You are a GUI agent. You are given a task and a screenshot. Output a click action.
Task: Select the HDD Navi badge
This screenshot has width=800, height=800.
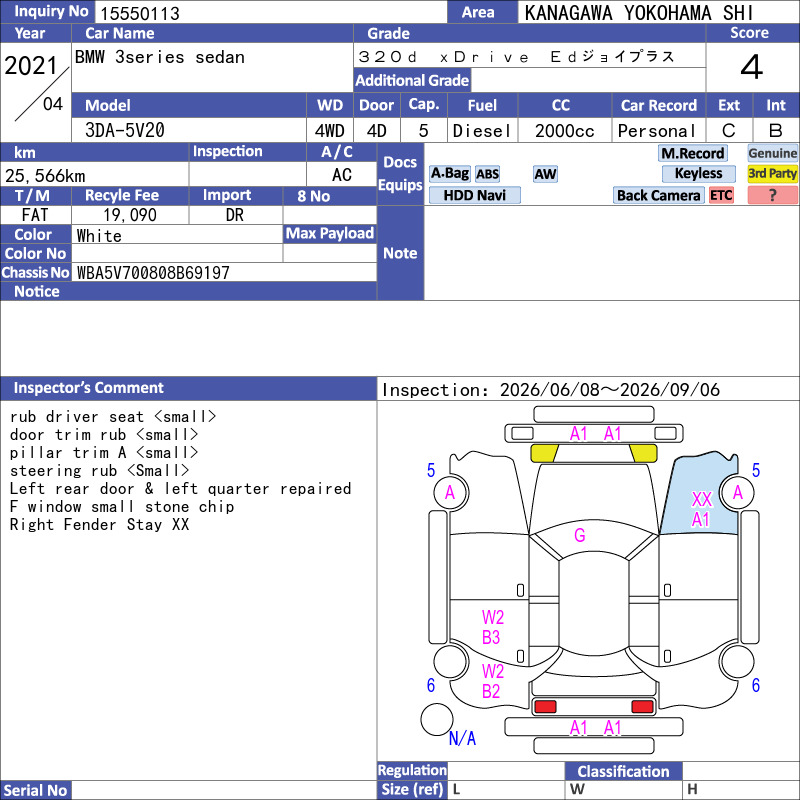474,195
